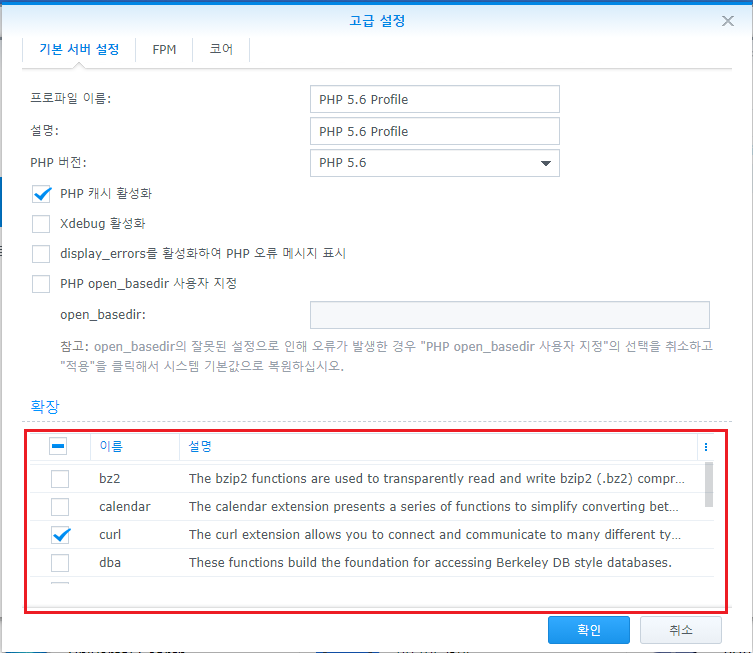Screen dimensions: 753x653
Task: Click the bzip2 functions description text
Action: click(437, 479)
